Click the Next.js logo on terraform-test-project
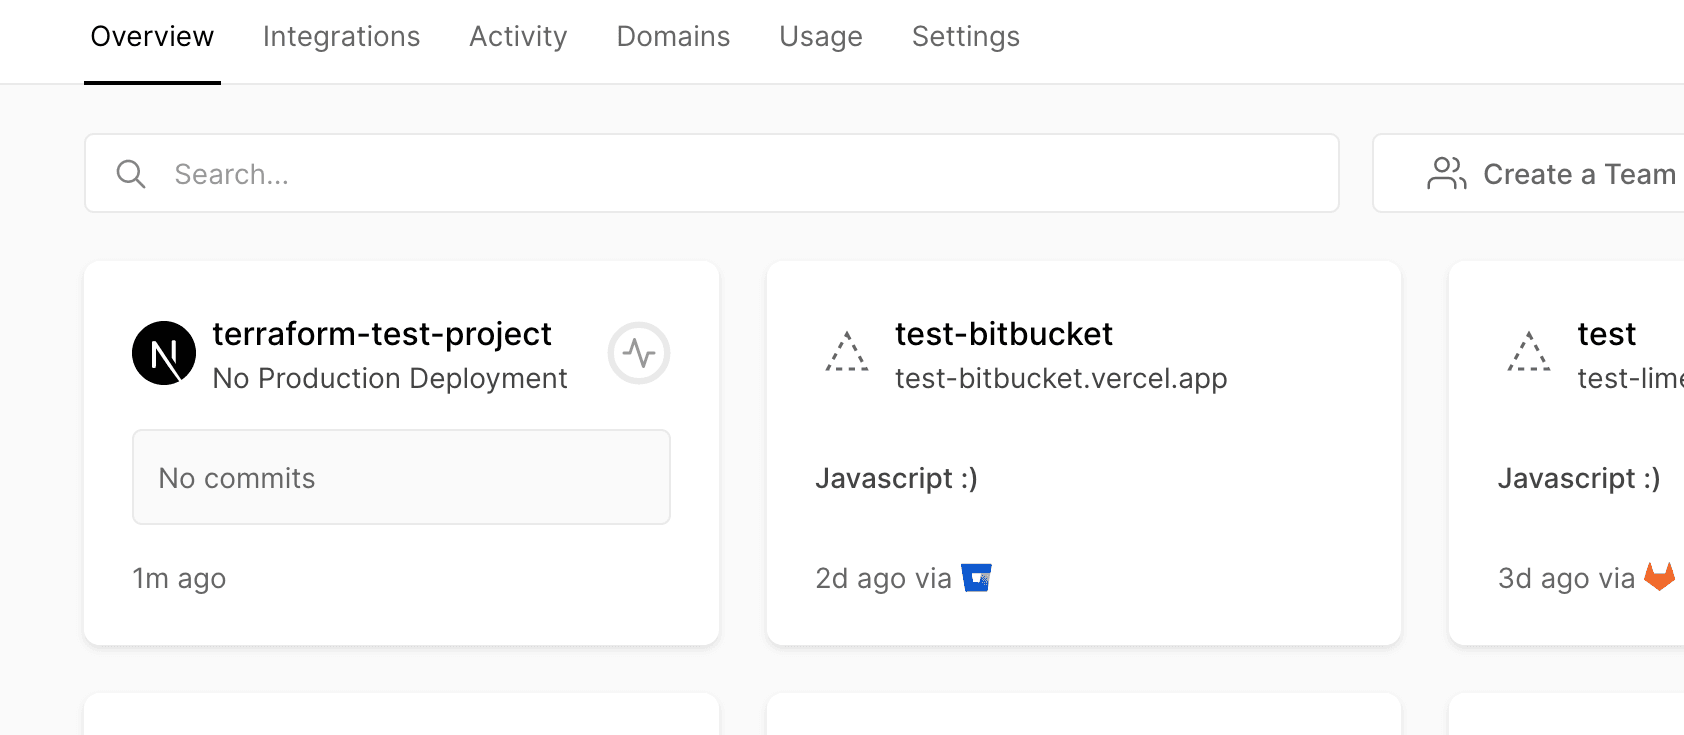Screen dimensions: 1684x735 point(164,353)
